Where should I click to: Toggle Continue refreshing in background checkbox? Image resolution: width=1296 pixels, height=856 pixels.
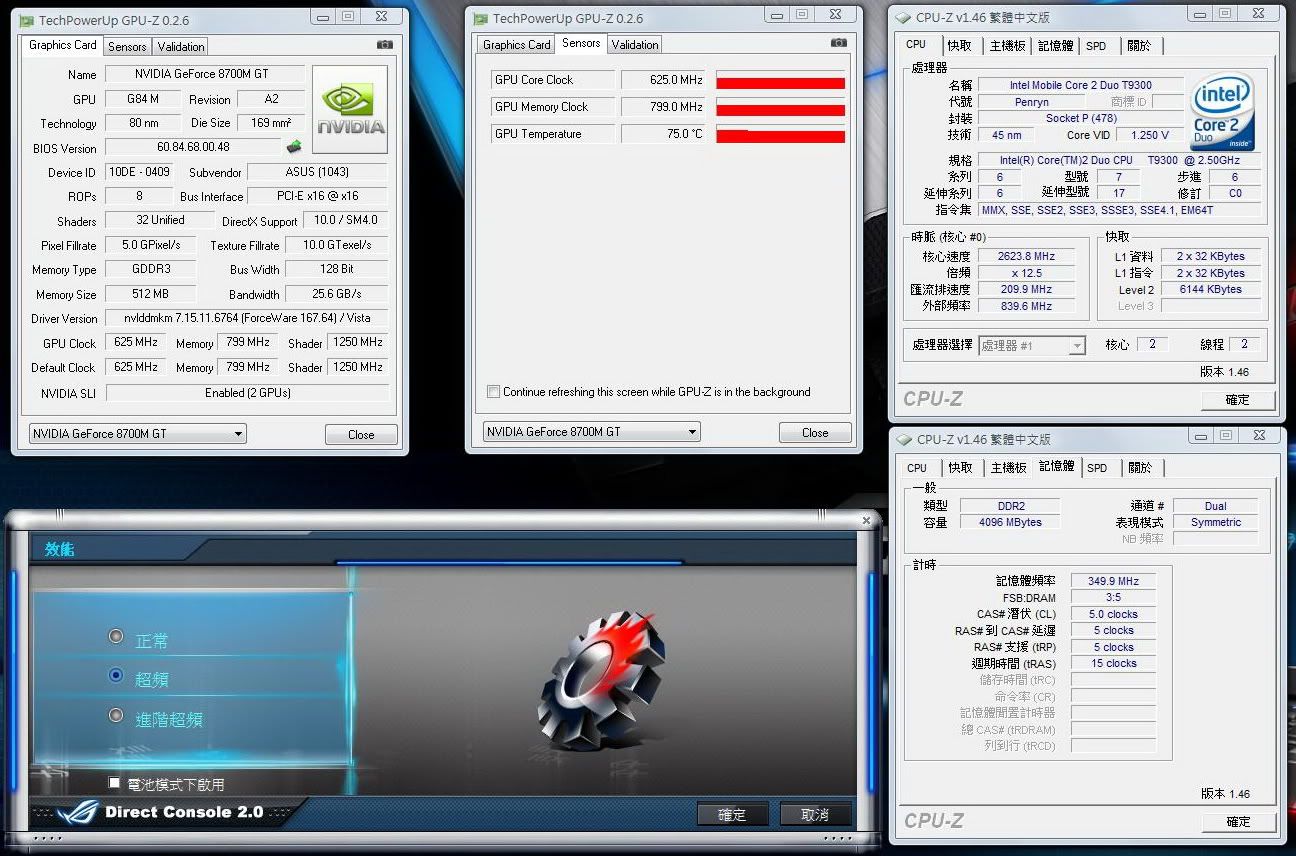[x=493, y=392]
